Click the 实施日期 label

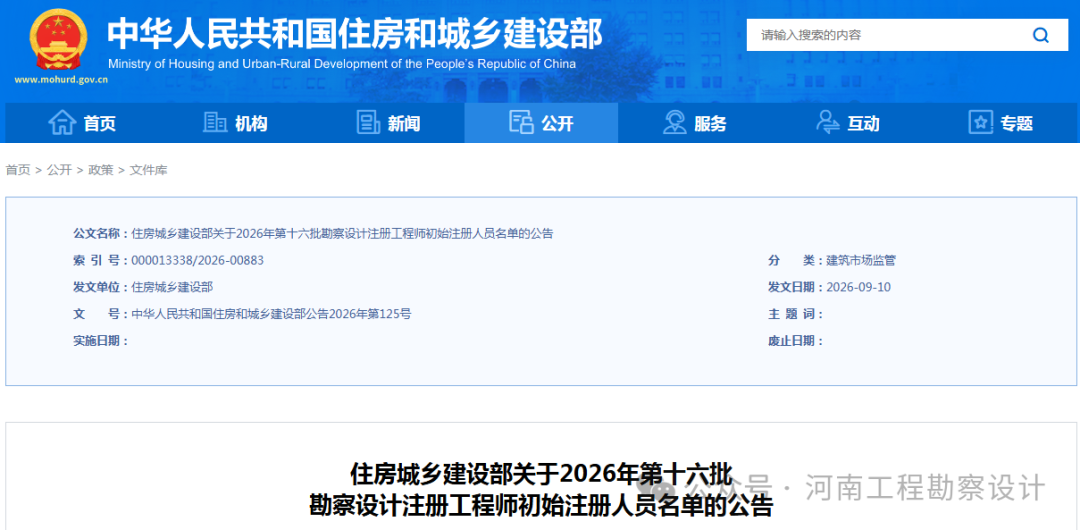coord(101,341)
